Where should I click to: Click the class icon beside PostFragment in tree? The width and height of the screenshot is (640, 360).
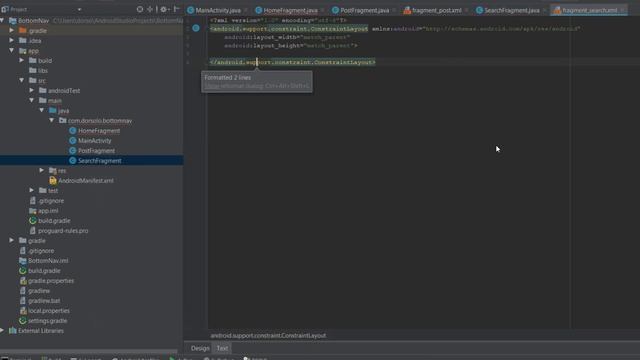click(73, 151)
